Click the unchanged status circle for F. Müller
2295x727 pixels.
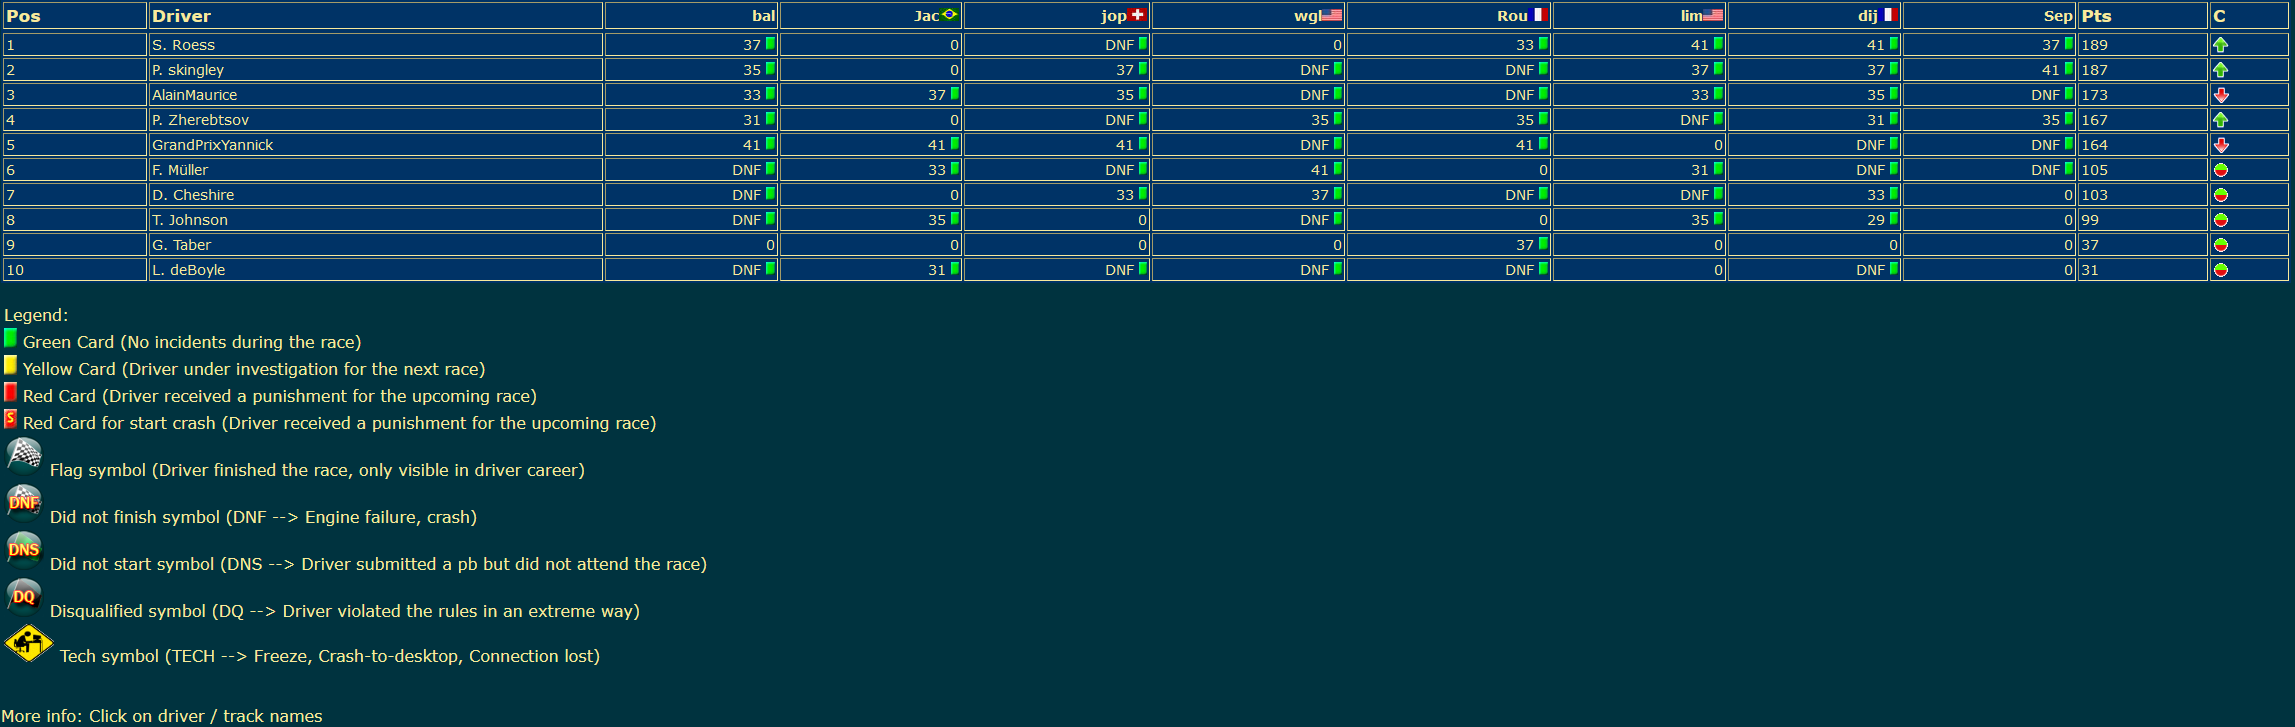[x=2220, y=170]
